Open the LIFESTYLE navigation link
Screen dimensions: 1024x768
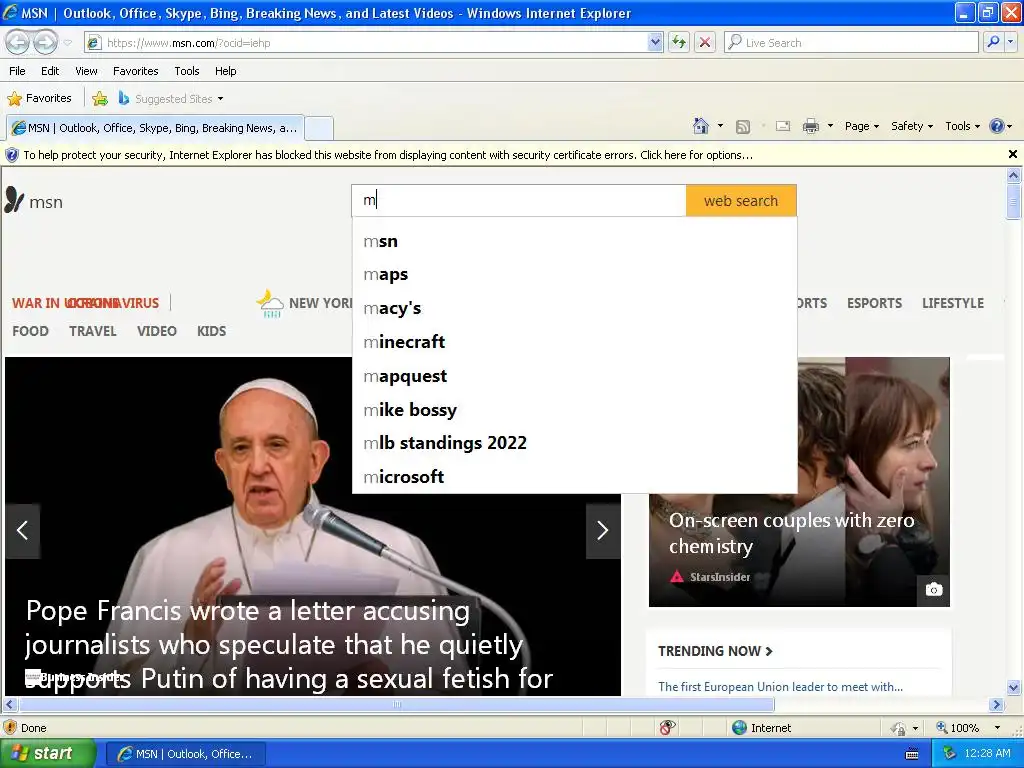(x=953, y=303)
